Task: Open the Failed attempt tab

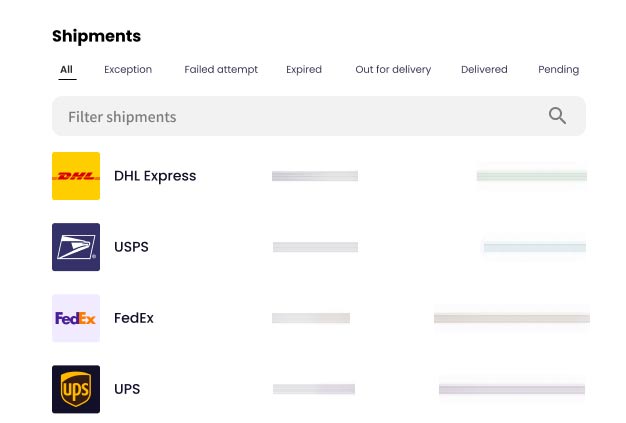Action: pos(221,70)
